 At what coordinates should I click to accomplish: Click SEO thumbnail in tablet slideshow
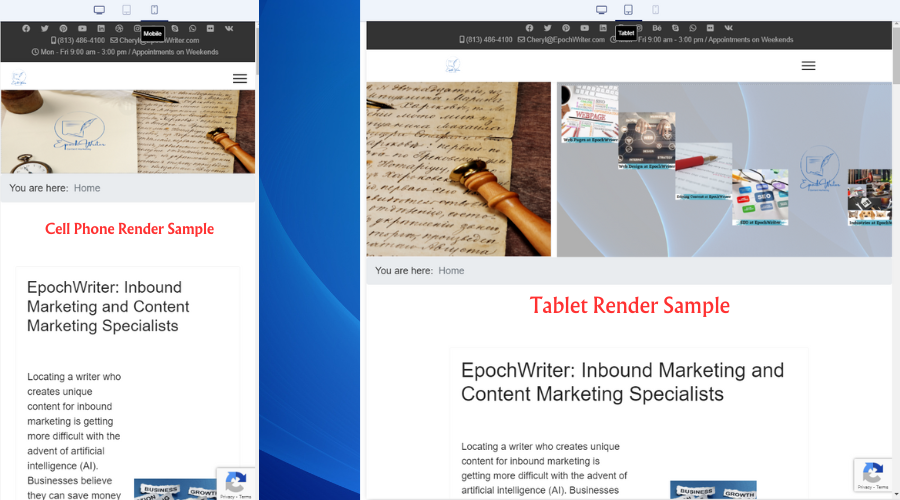pos(760,197)
